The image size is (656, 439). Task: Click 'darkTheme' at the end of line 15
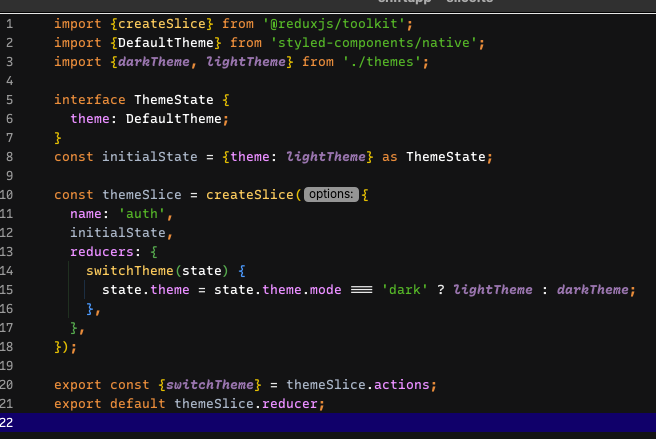593,290
